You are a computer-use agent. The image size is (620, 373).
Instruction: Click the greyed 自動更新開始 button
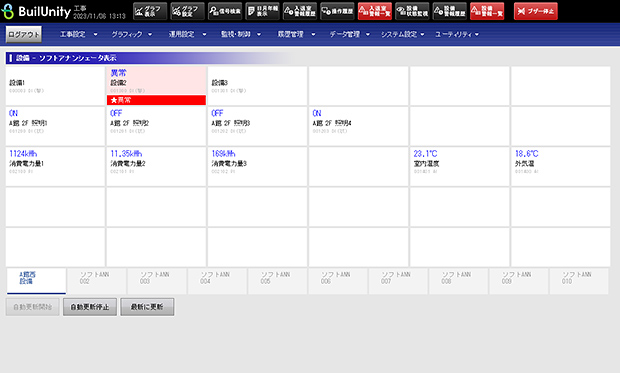pos(32,307)
